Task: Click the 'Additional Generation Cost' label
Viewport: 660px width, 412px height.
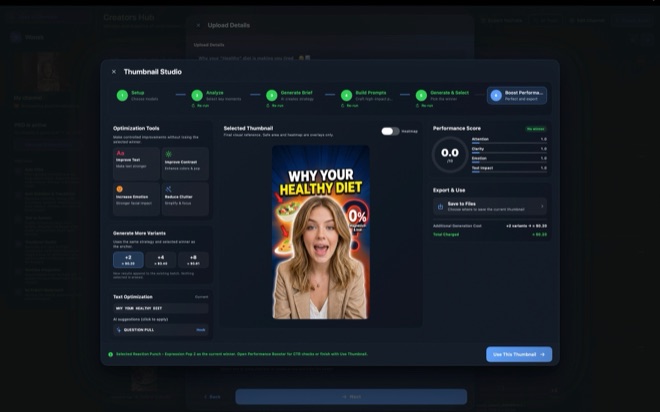Action: coord(457,226)
